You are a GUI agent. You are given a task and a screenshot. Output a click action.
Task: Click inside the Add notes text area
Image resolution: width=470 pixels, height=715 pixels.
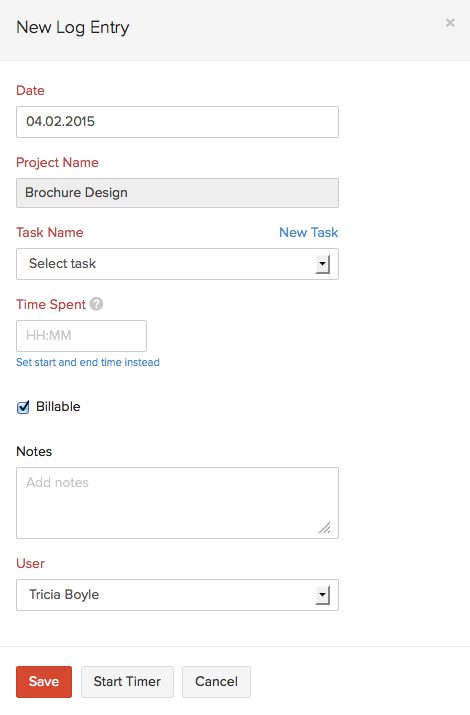(x=177, y=503)
